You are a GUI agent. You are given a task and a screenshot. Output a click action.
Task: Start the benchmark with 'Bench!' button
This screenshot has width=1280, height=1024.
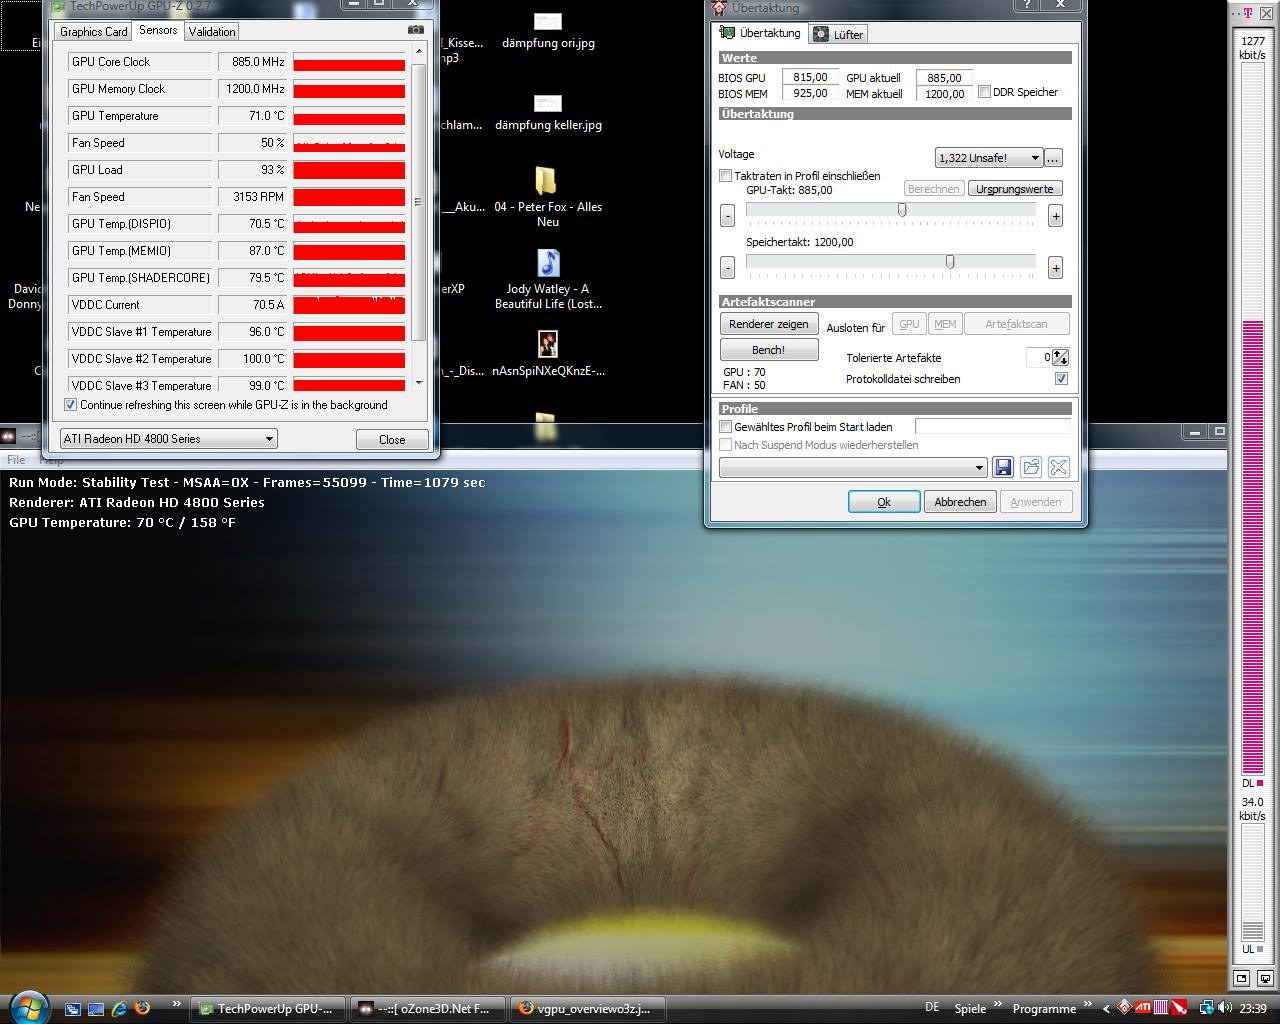(769, 350)
